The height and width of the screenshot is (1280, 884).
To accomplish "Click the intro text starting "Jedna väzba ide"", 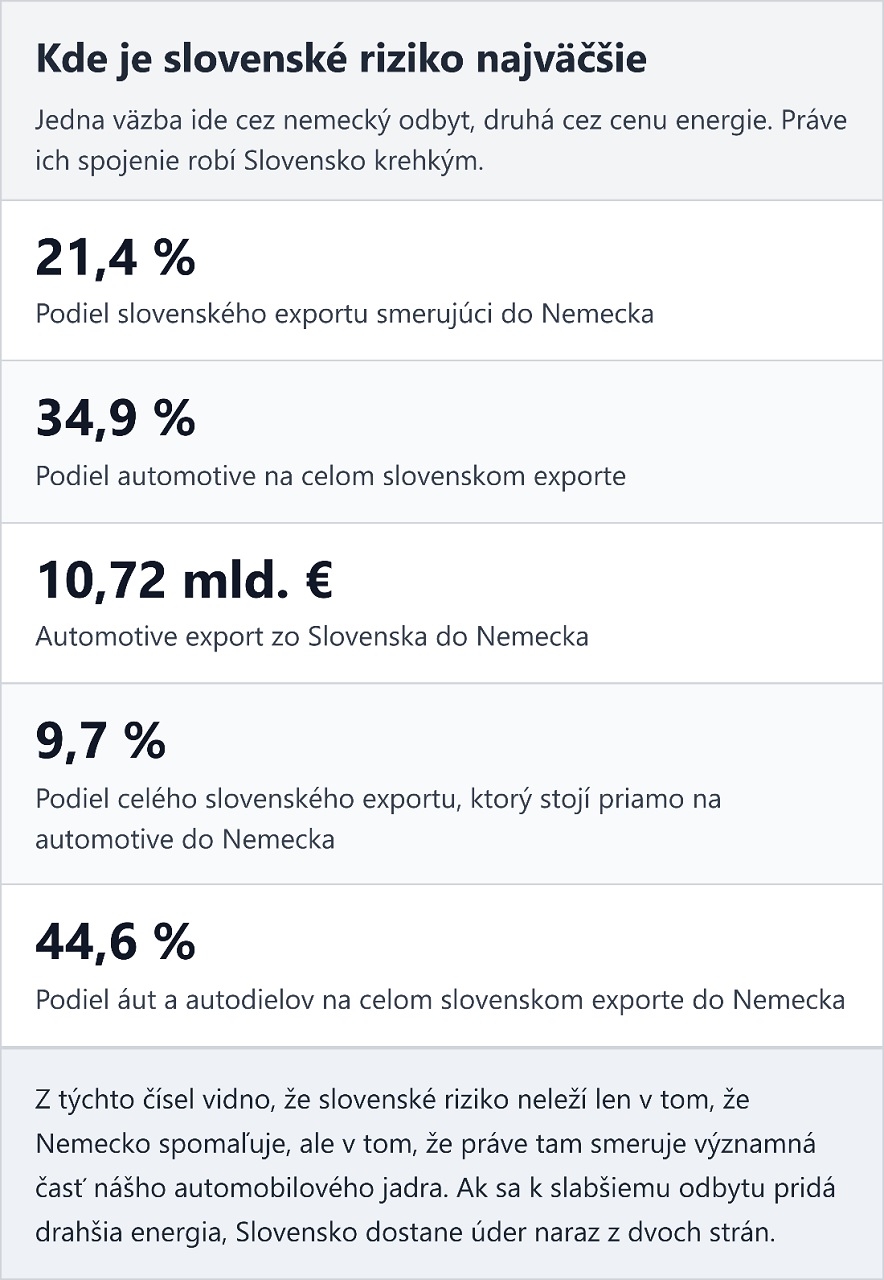I will tap(440, 141).
